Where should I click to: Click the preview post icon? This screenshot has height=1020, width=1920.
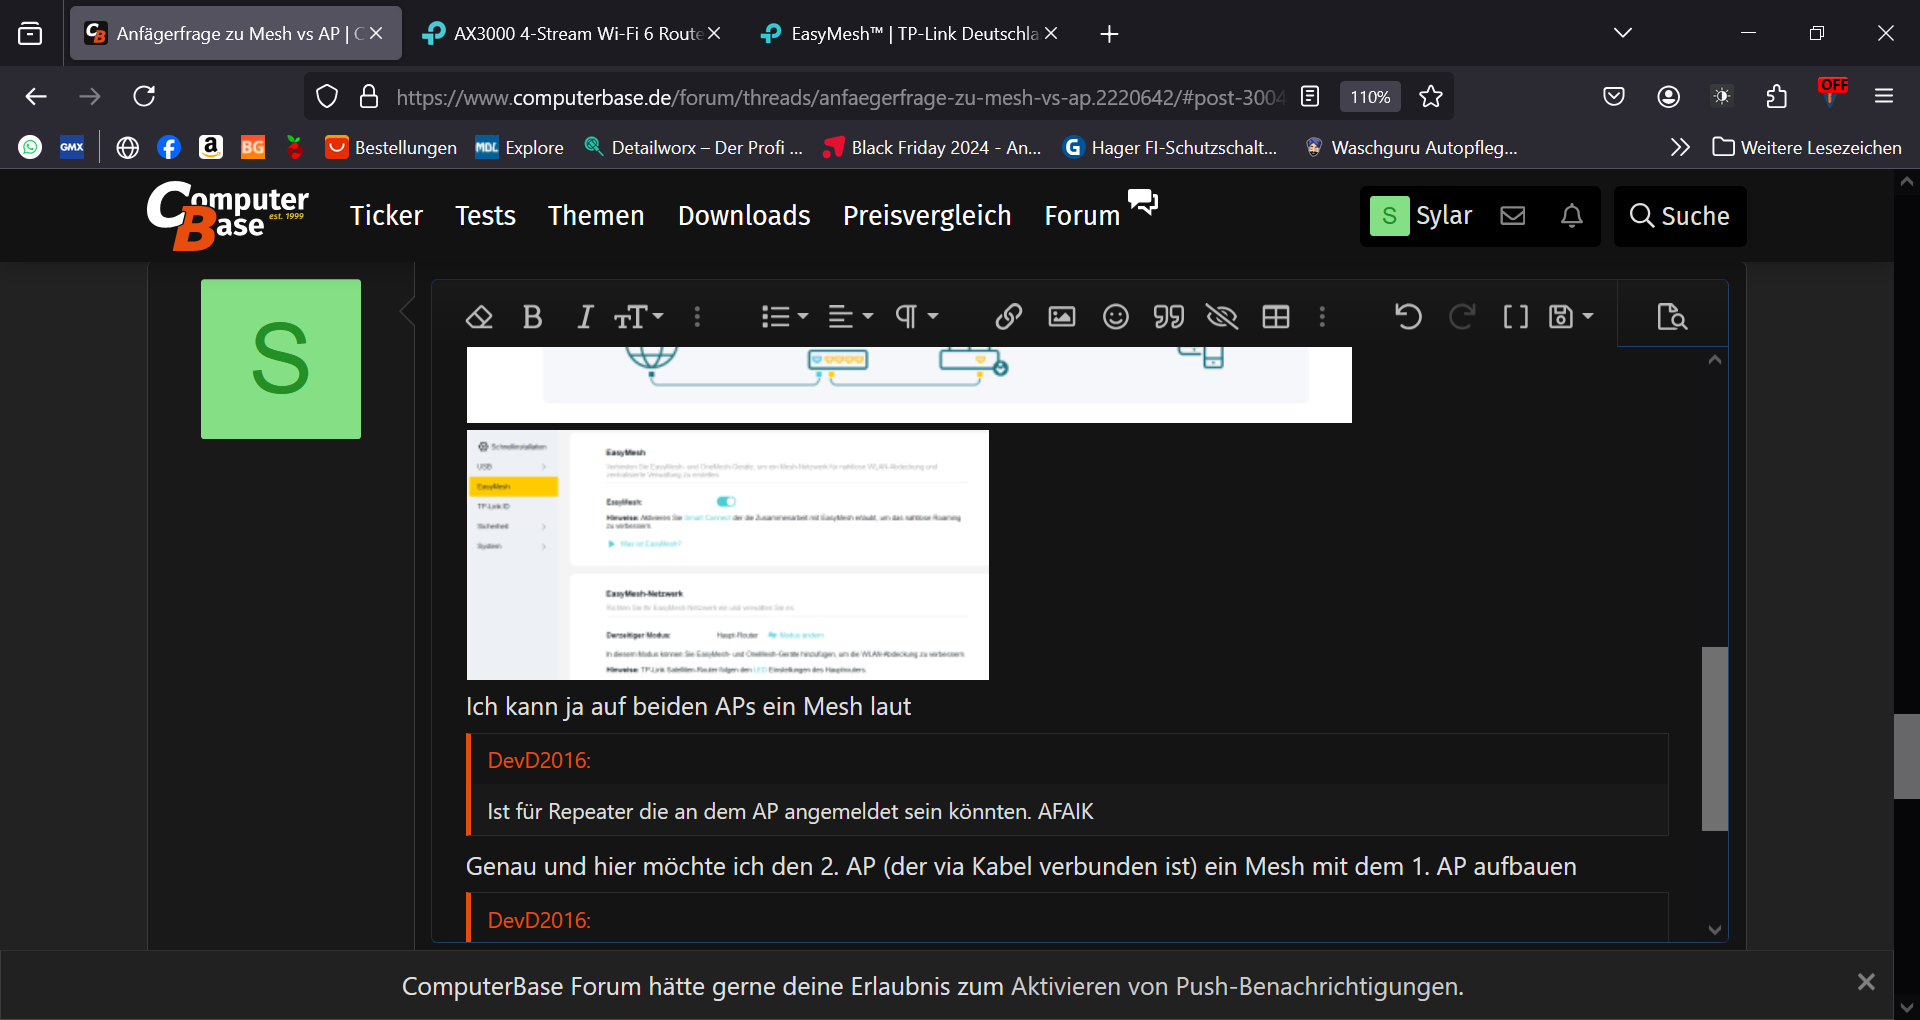click(1672, 317)
